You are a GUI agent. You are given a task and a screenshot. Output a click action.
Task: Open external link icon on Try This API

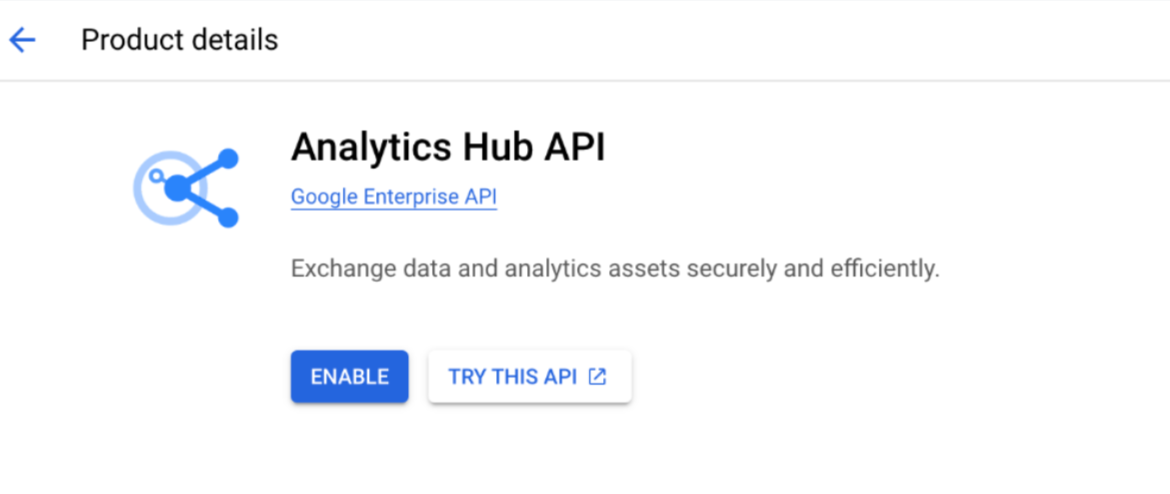point(597,377)
